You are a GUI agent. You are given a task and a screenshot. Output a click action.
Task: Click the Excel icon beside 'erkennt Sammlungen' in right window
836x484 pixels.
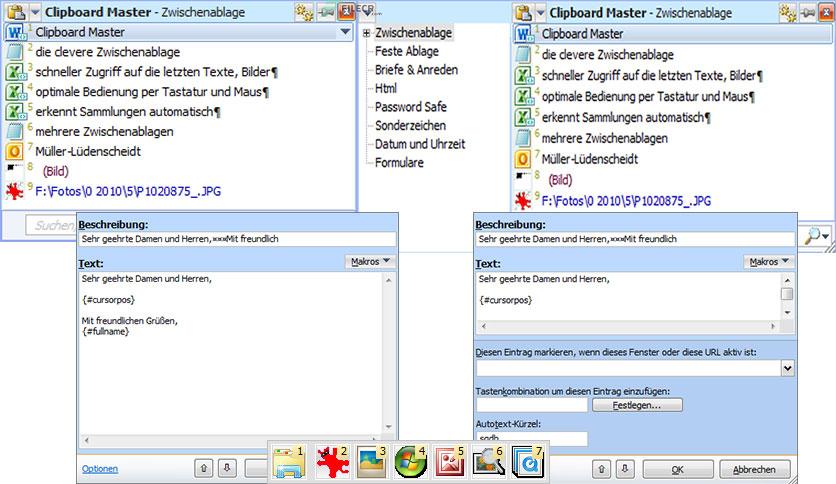coord(524,117)
